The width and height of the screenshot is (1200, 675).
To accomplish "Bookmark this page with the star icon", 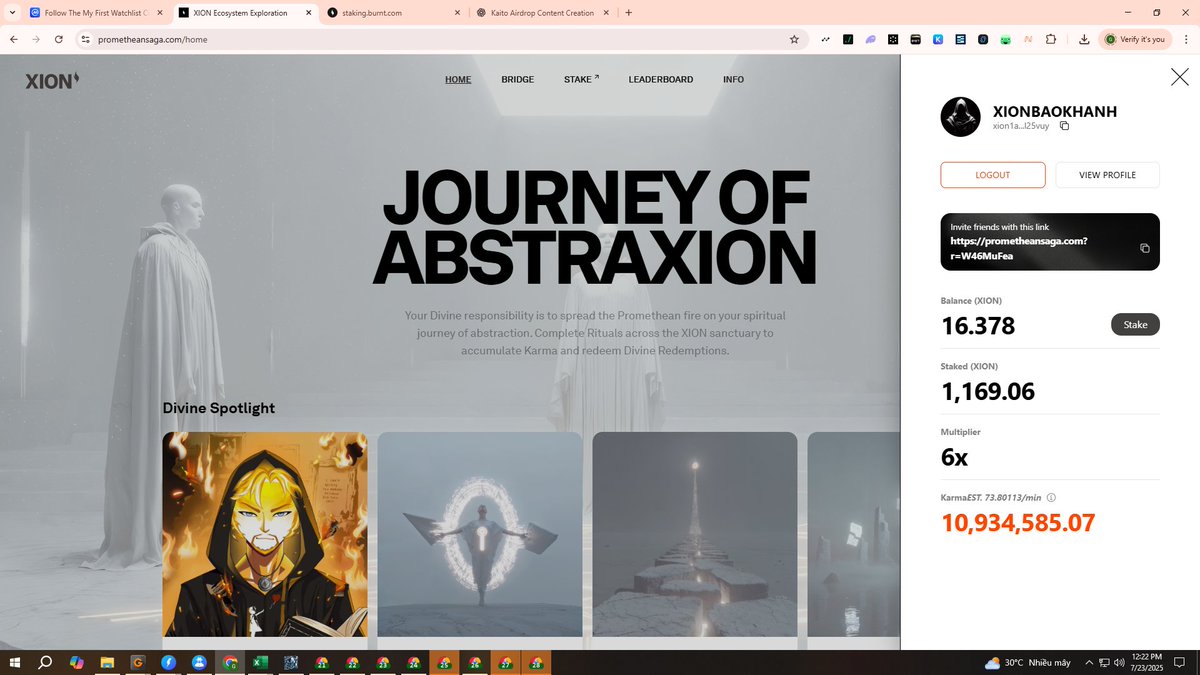I will coord(794,39).
